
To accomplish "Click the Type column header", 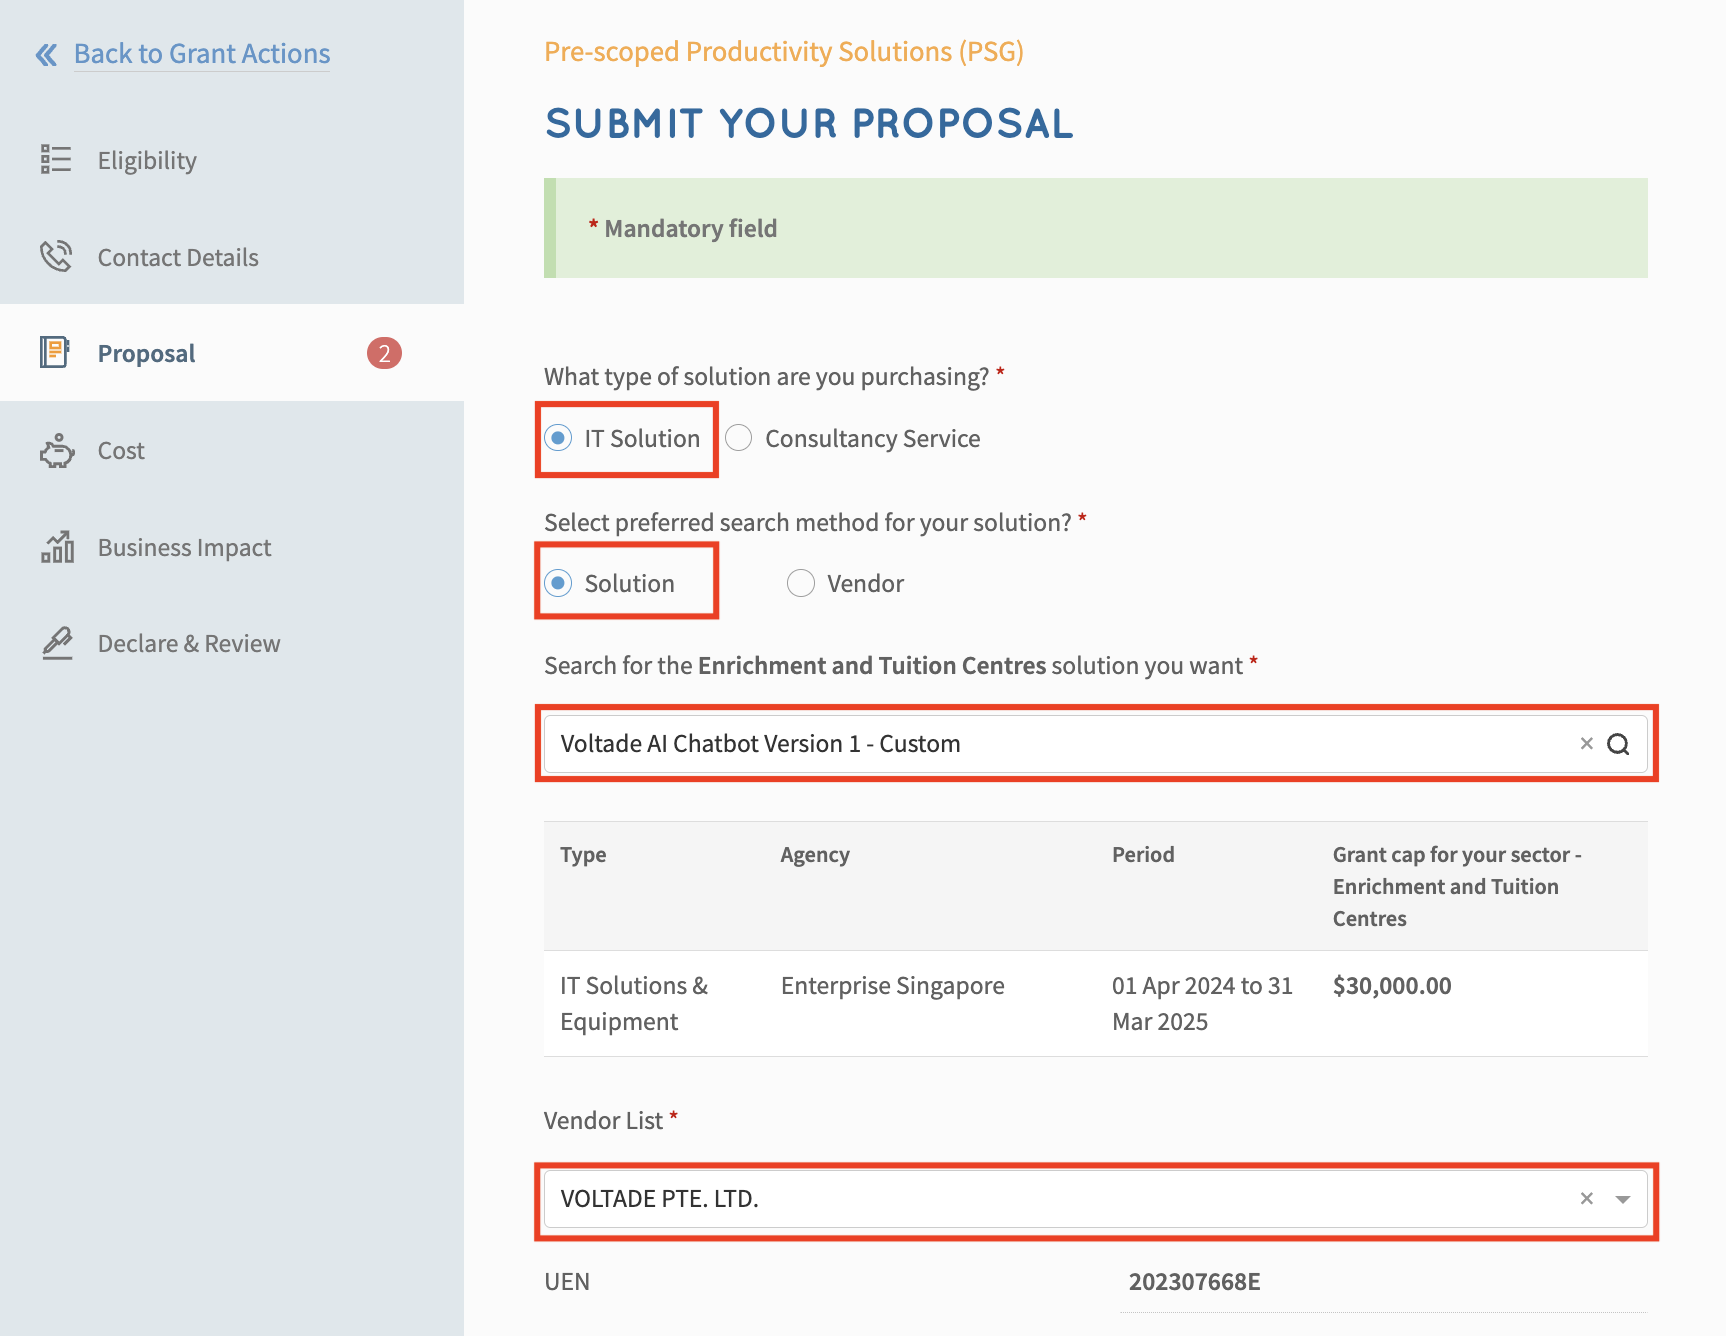I will [583, 855].
